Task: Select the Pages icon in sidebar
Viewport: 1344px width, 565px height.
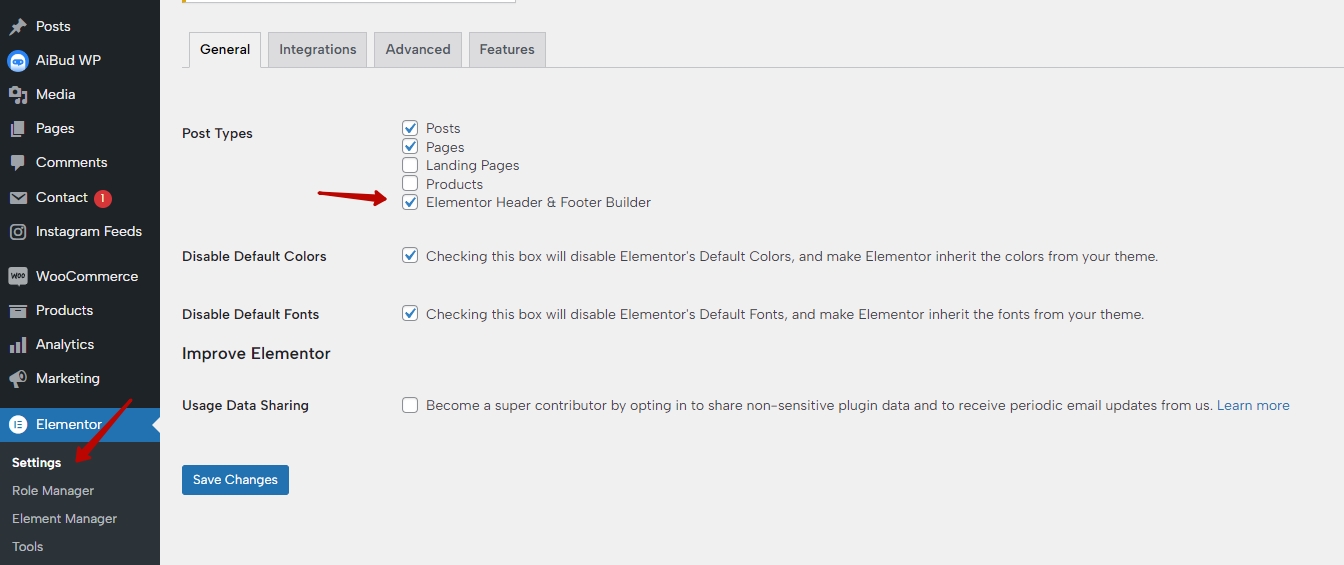Action: [x=17, y=129]
